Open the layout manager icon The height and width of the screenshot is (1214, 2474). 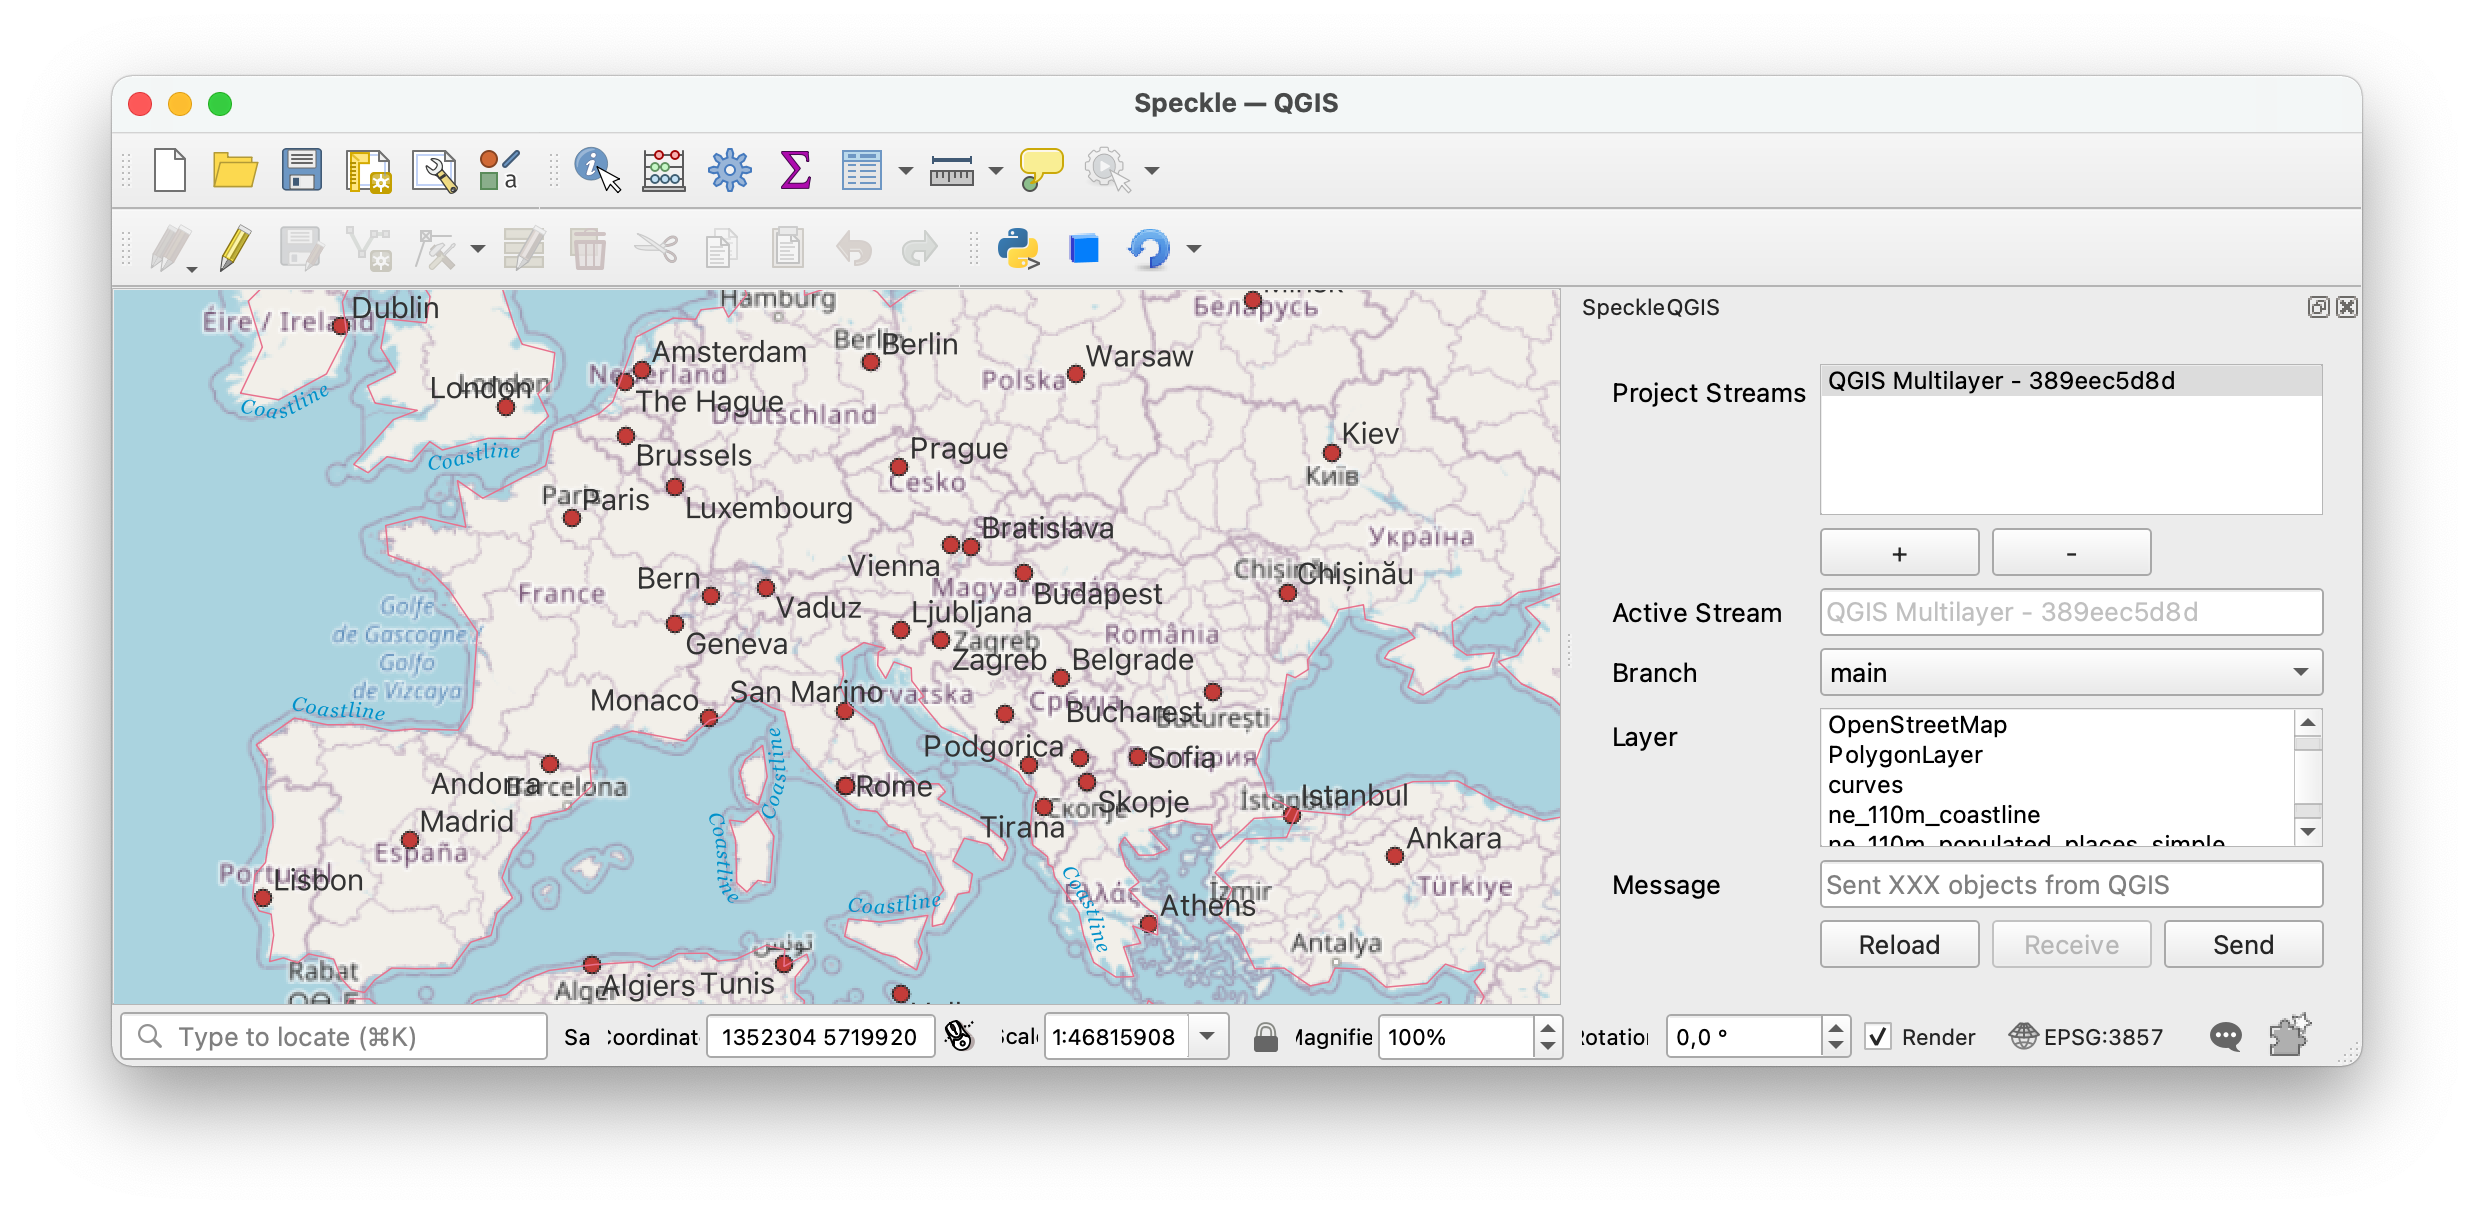(x=434, y=170)
